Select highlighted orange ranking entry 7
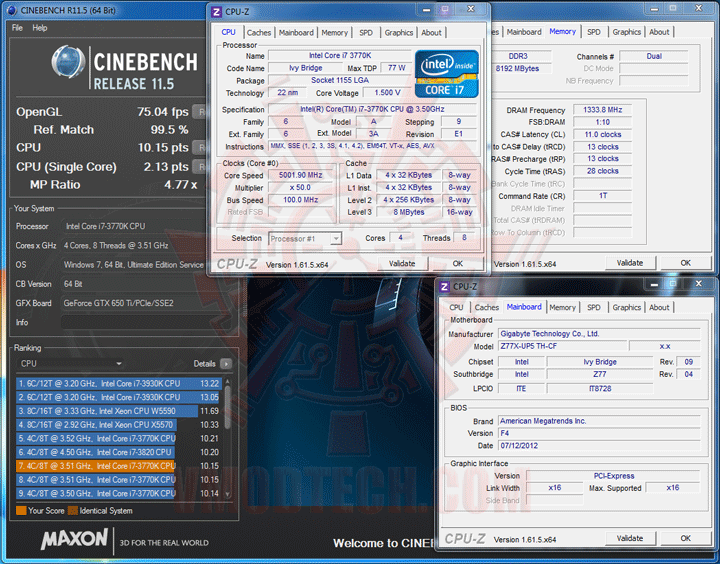Viewport: 720px width, 564px height. pos(119,466)
